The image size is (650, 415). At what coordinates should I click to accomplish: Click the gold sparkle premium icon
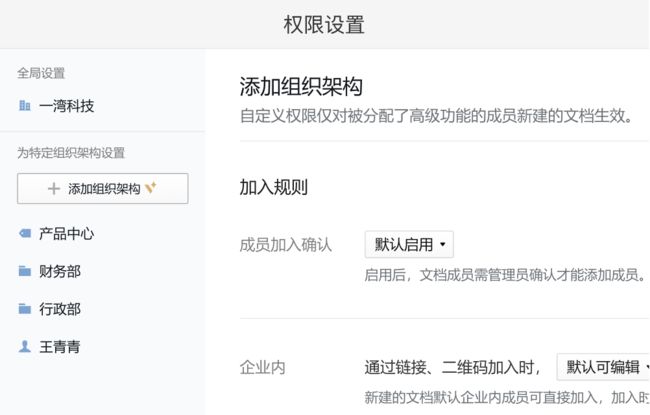tap(150, 187)
